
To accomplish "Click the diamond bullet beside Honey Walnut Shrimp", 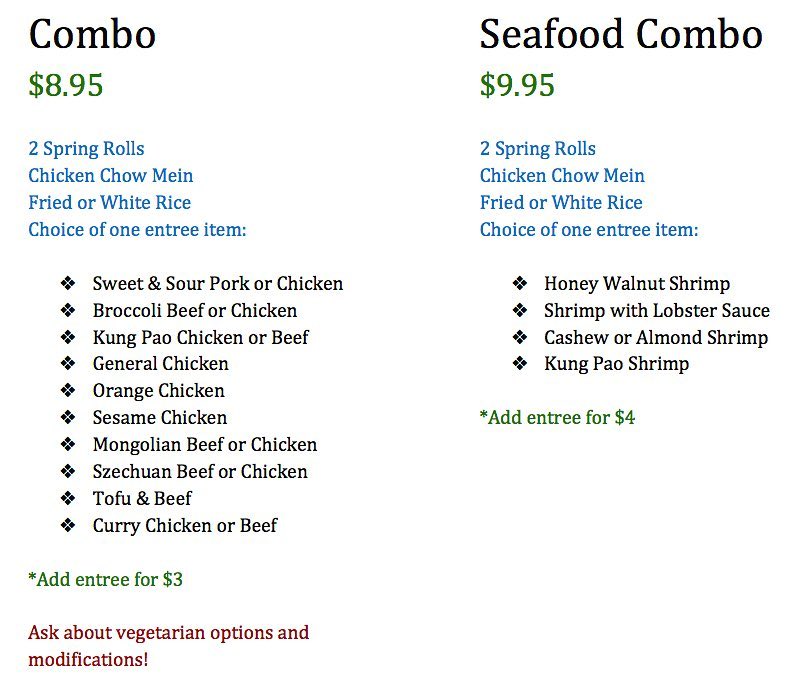I will coord(520,284).
